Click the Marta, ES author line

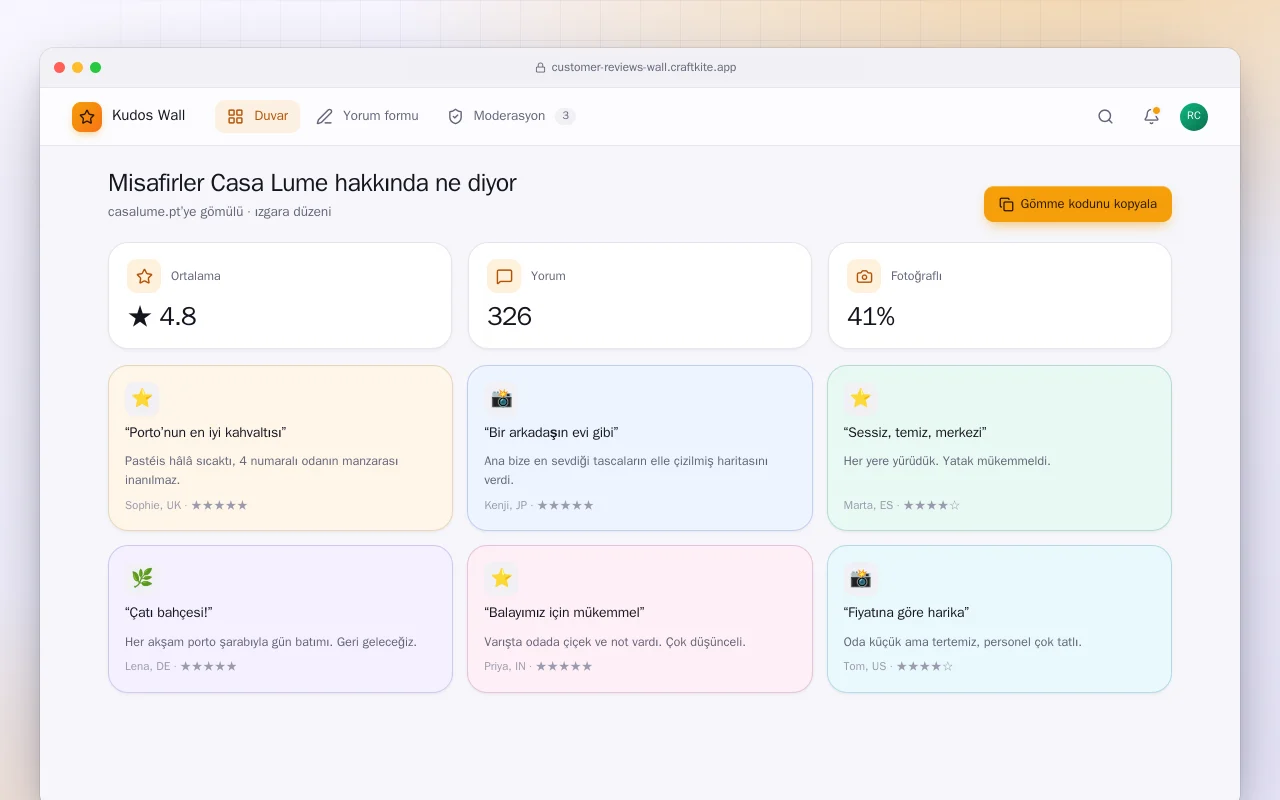(x=902, y=506)
